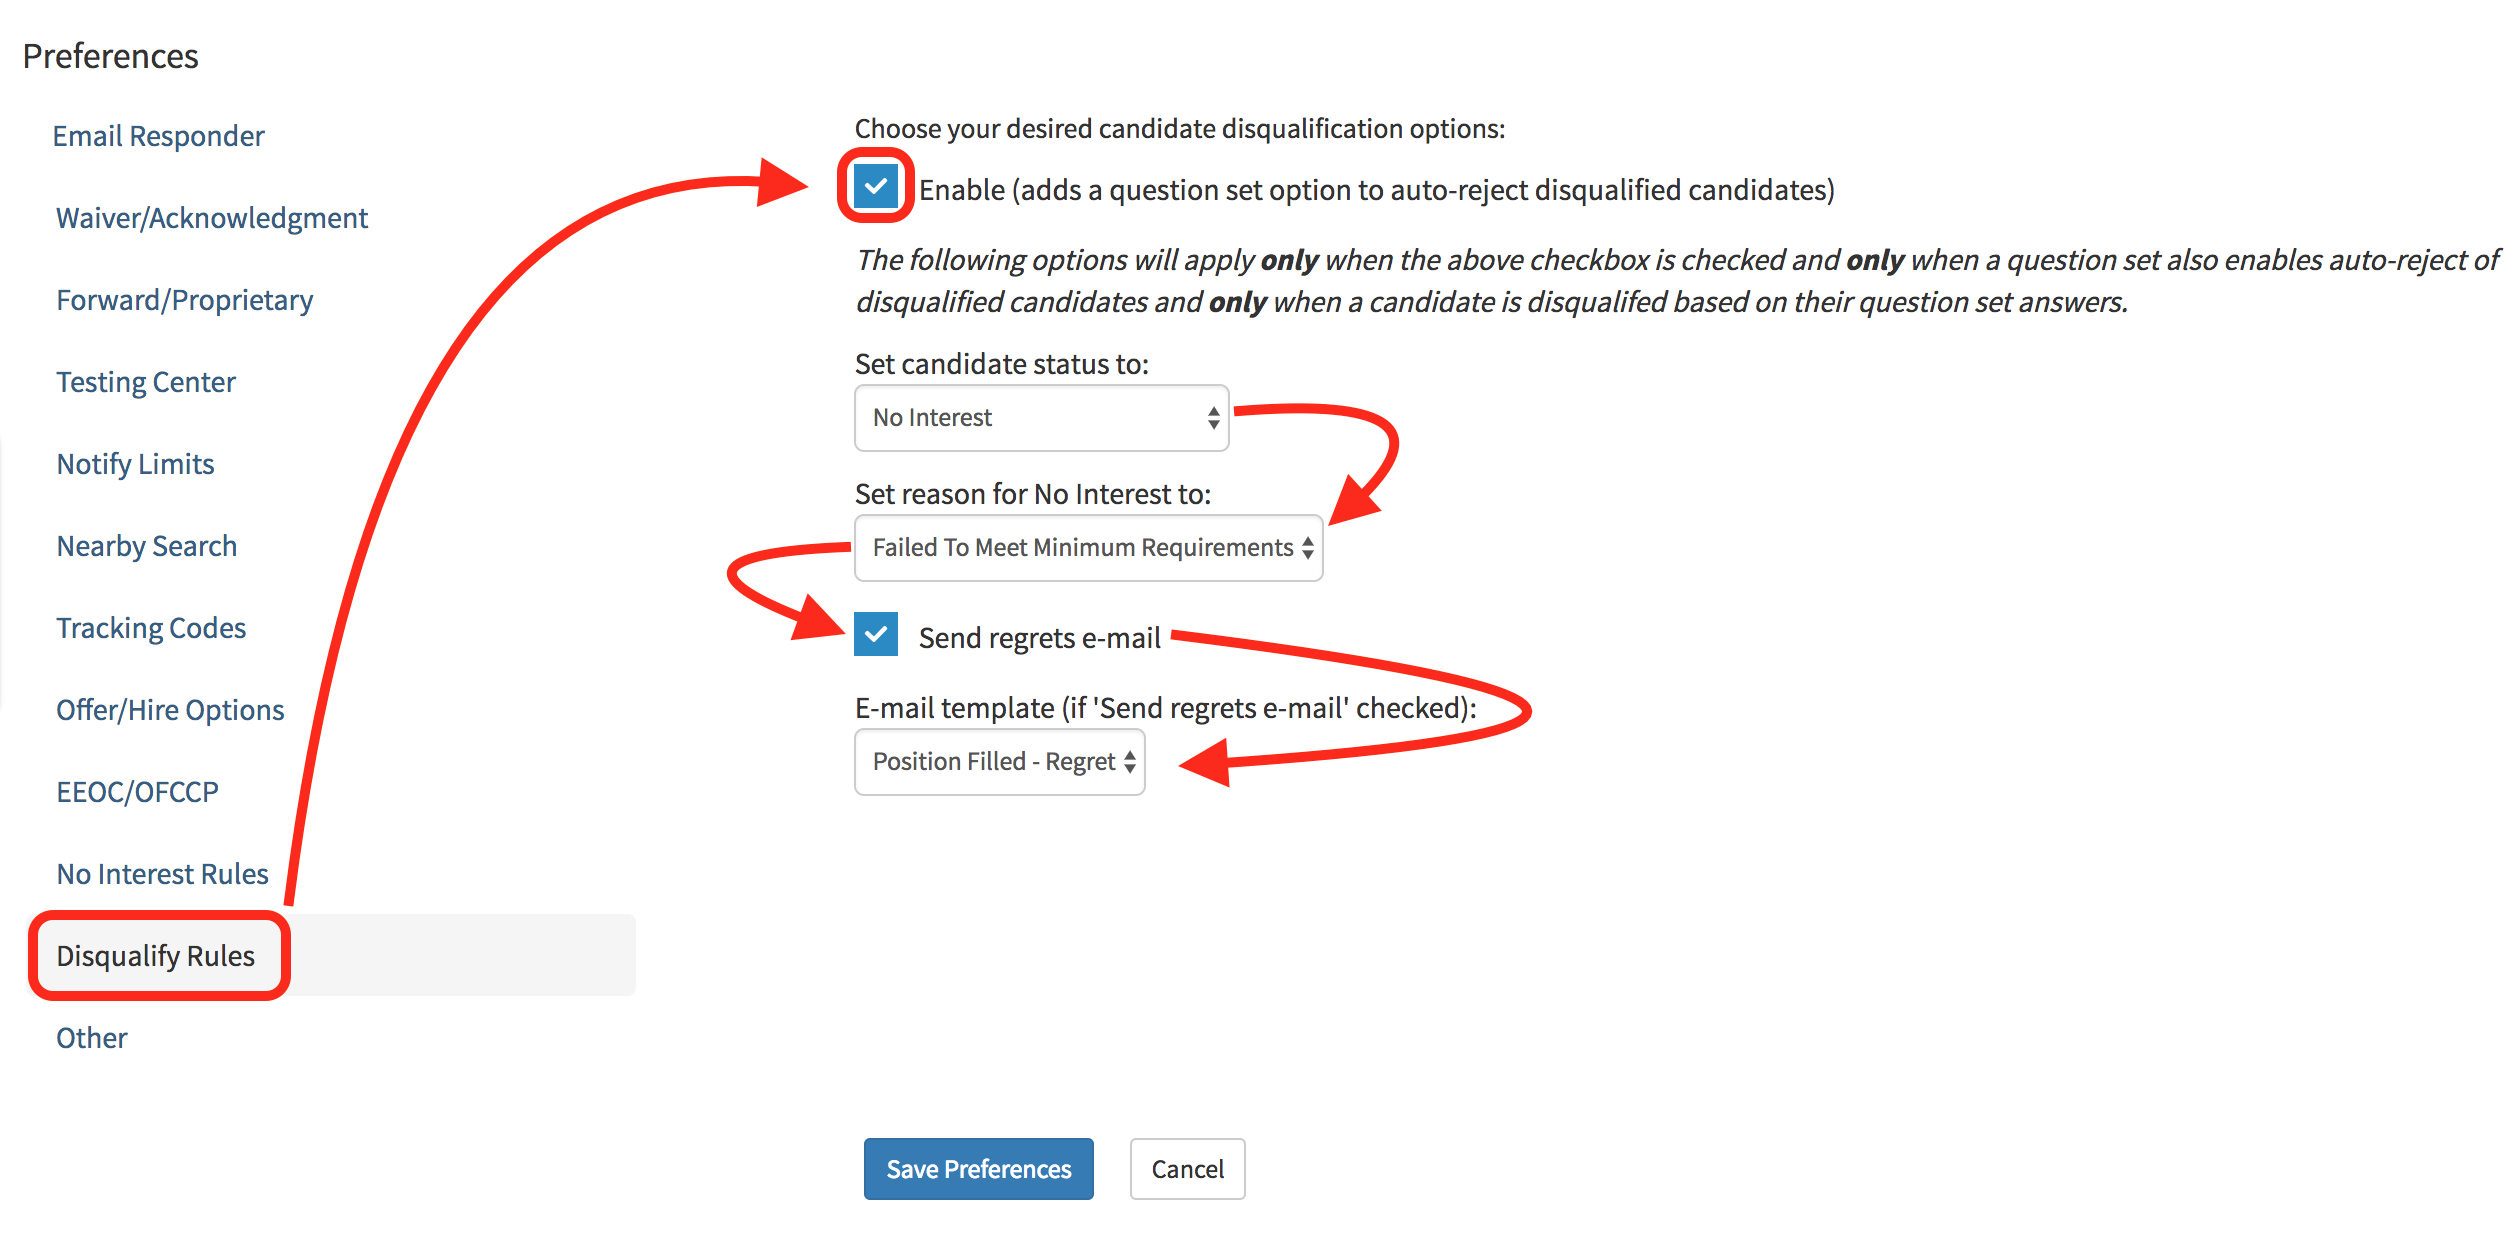Open the Tracking Codes section
This screenshot has height=1242, width=2520.
click(151, 627)
